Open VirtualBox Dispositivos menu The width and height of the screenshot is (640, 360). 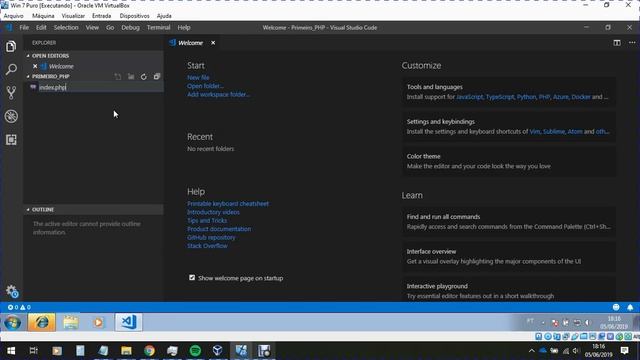134,16
